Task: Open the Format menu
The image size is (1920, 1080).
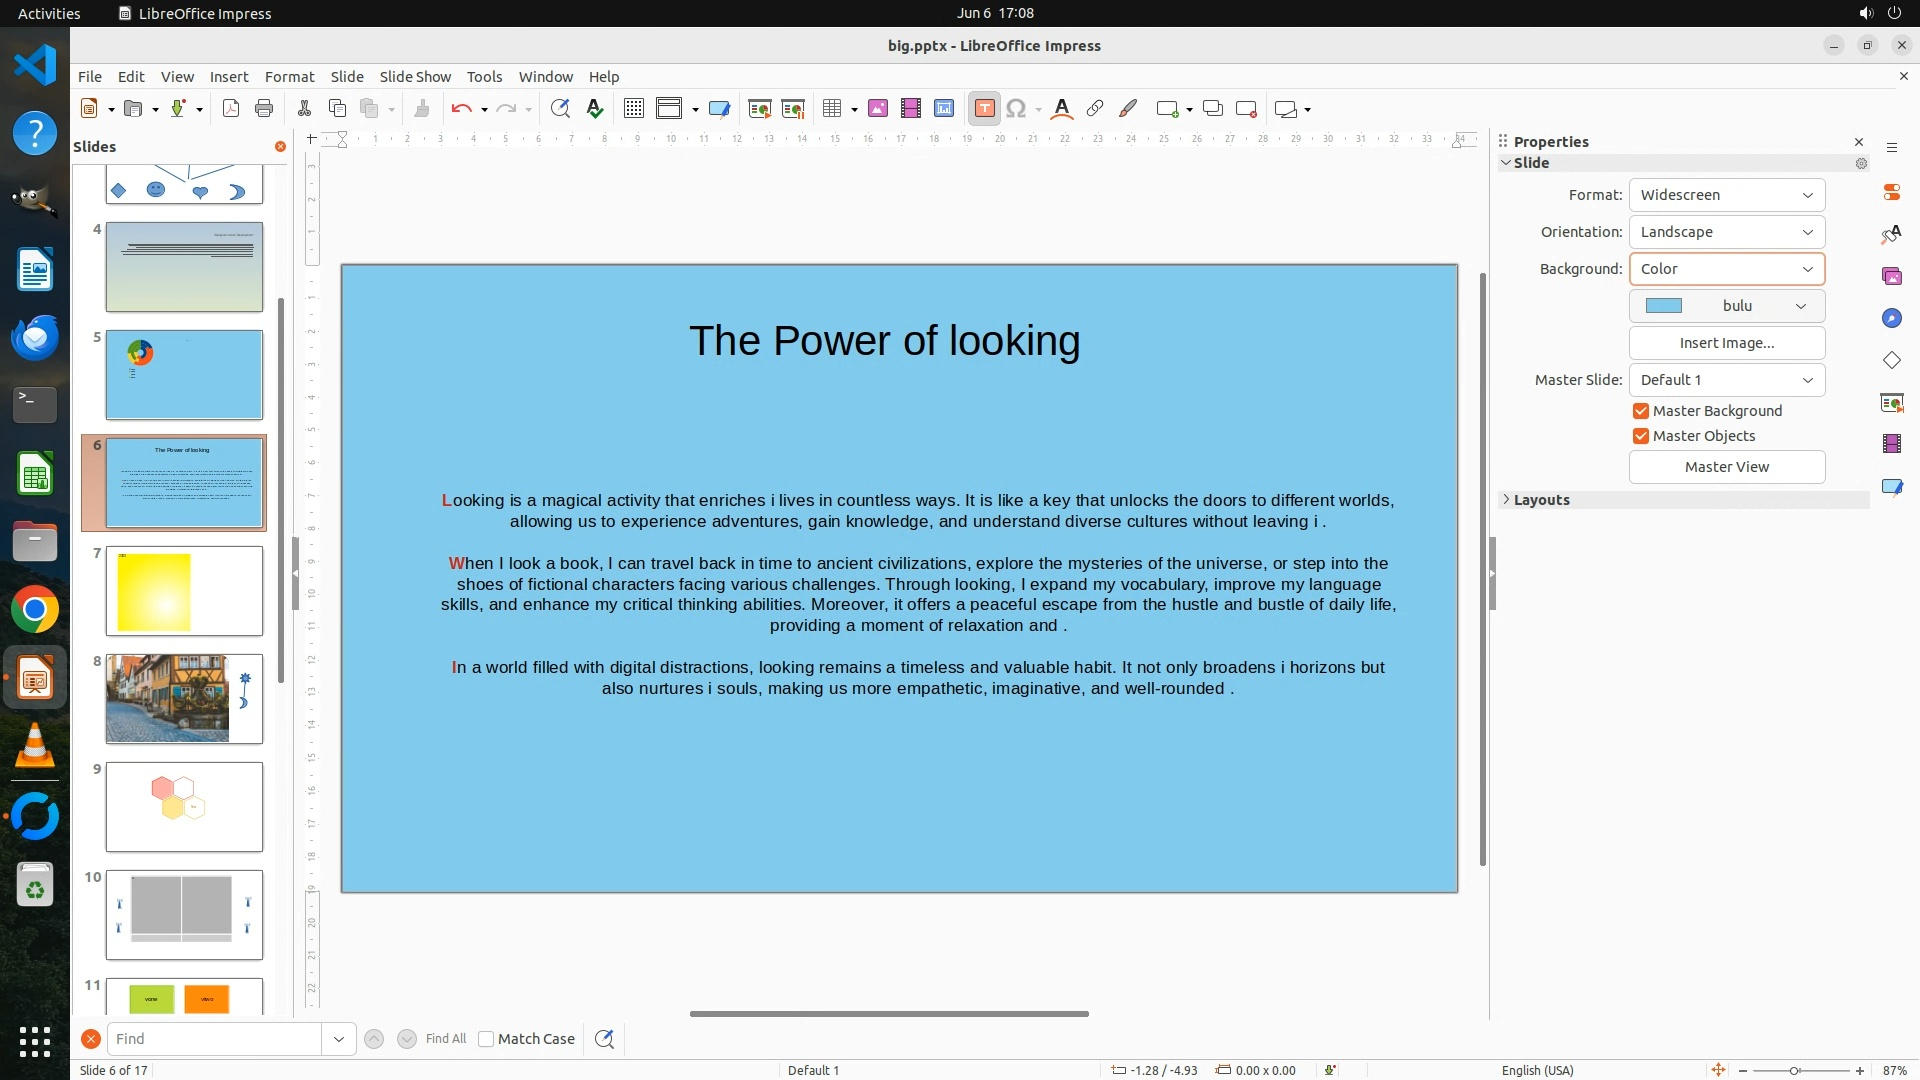Action: click(289, 77)
